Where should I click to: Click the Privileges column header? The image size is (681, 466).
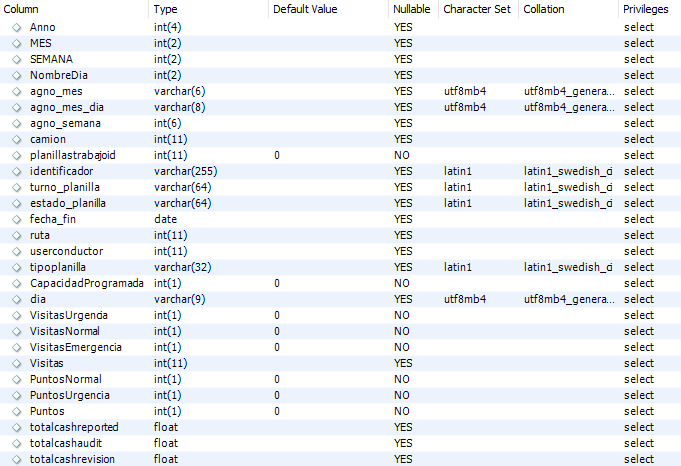click(645, 9)
